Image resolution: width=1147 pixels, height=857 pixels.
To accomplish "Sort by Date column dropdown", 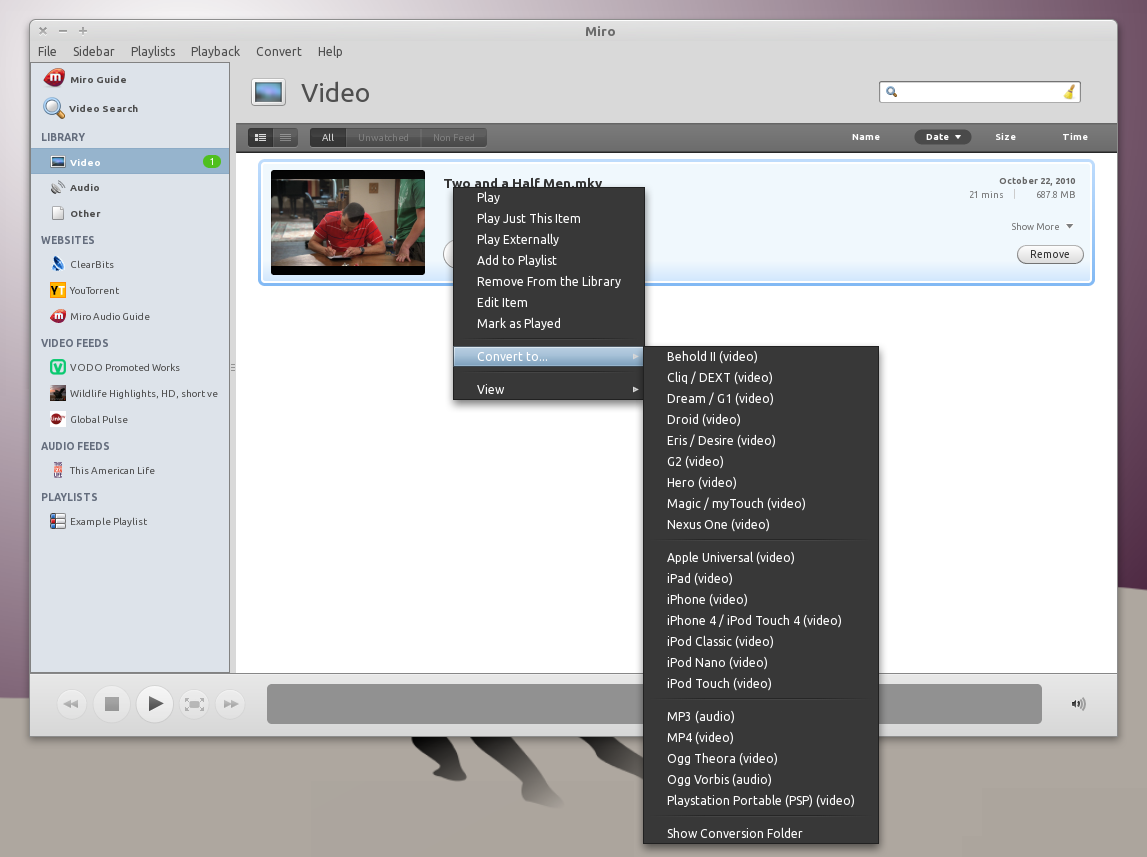I will point(943,137).
